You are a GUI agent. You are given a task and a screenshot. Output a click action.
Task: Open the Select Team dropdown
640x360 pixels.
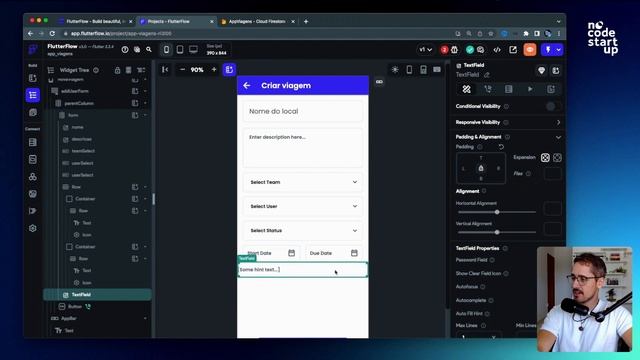coord(303,182)
